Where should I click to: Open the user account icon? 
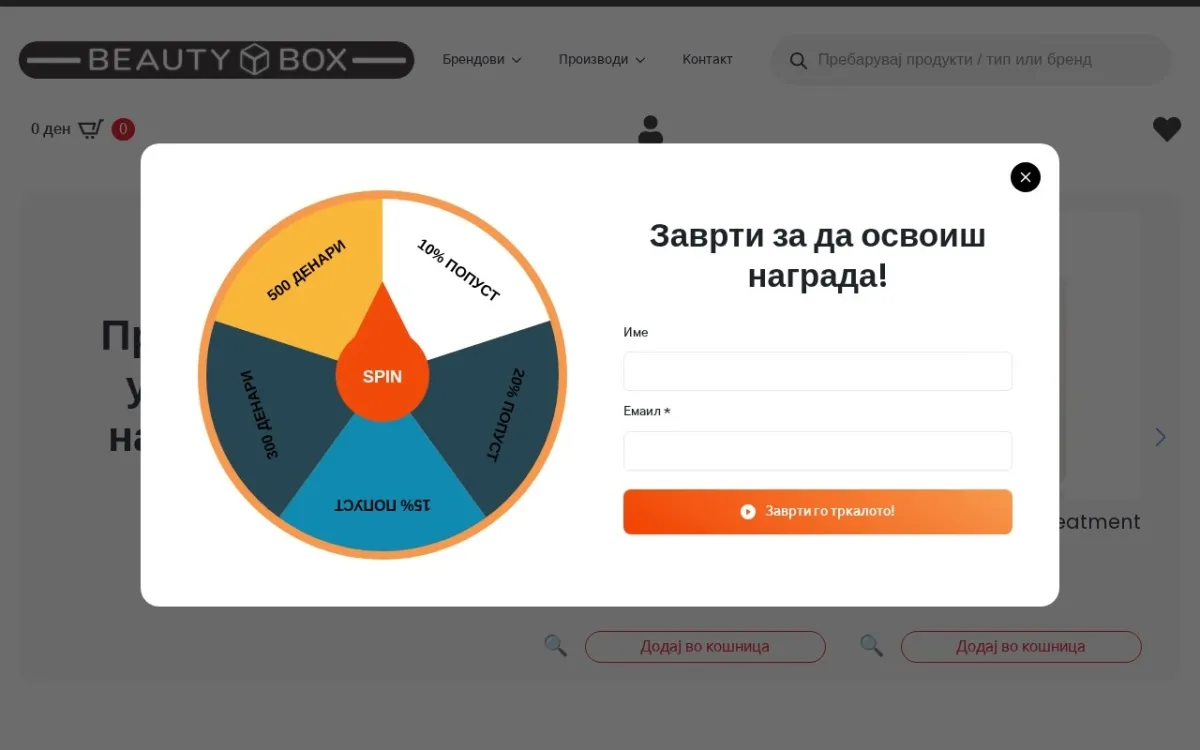(650, 129)
